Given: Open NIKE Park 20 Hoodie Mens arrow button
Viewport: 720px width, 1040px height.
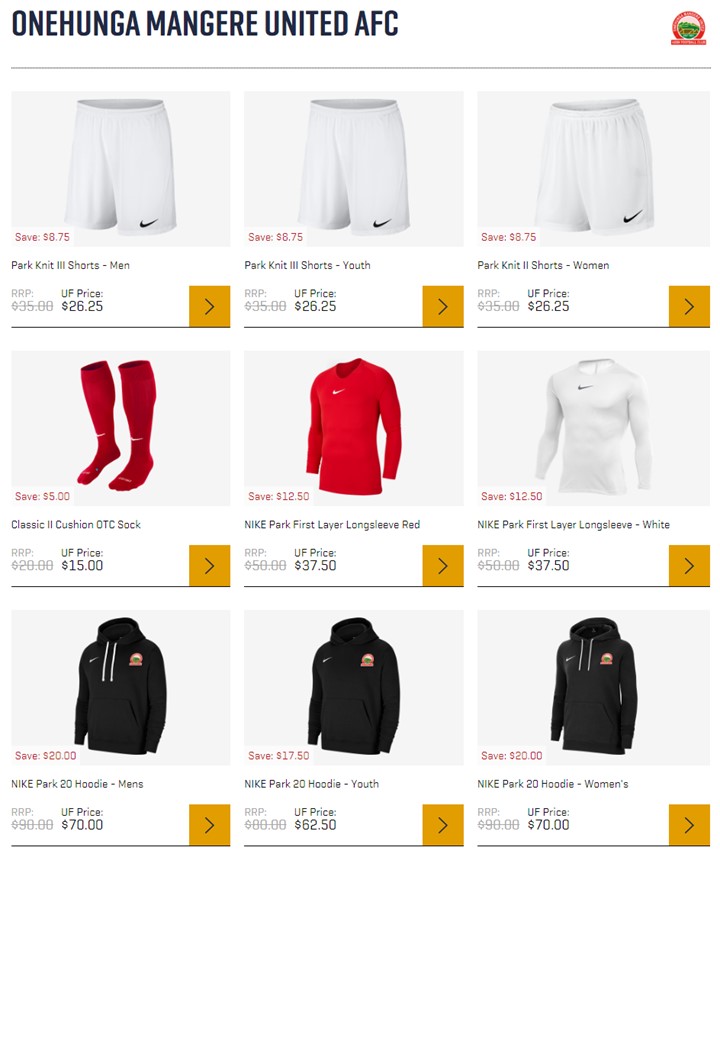Looking at the screenshot, I should pyautogui.click(x=210, y=825).
